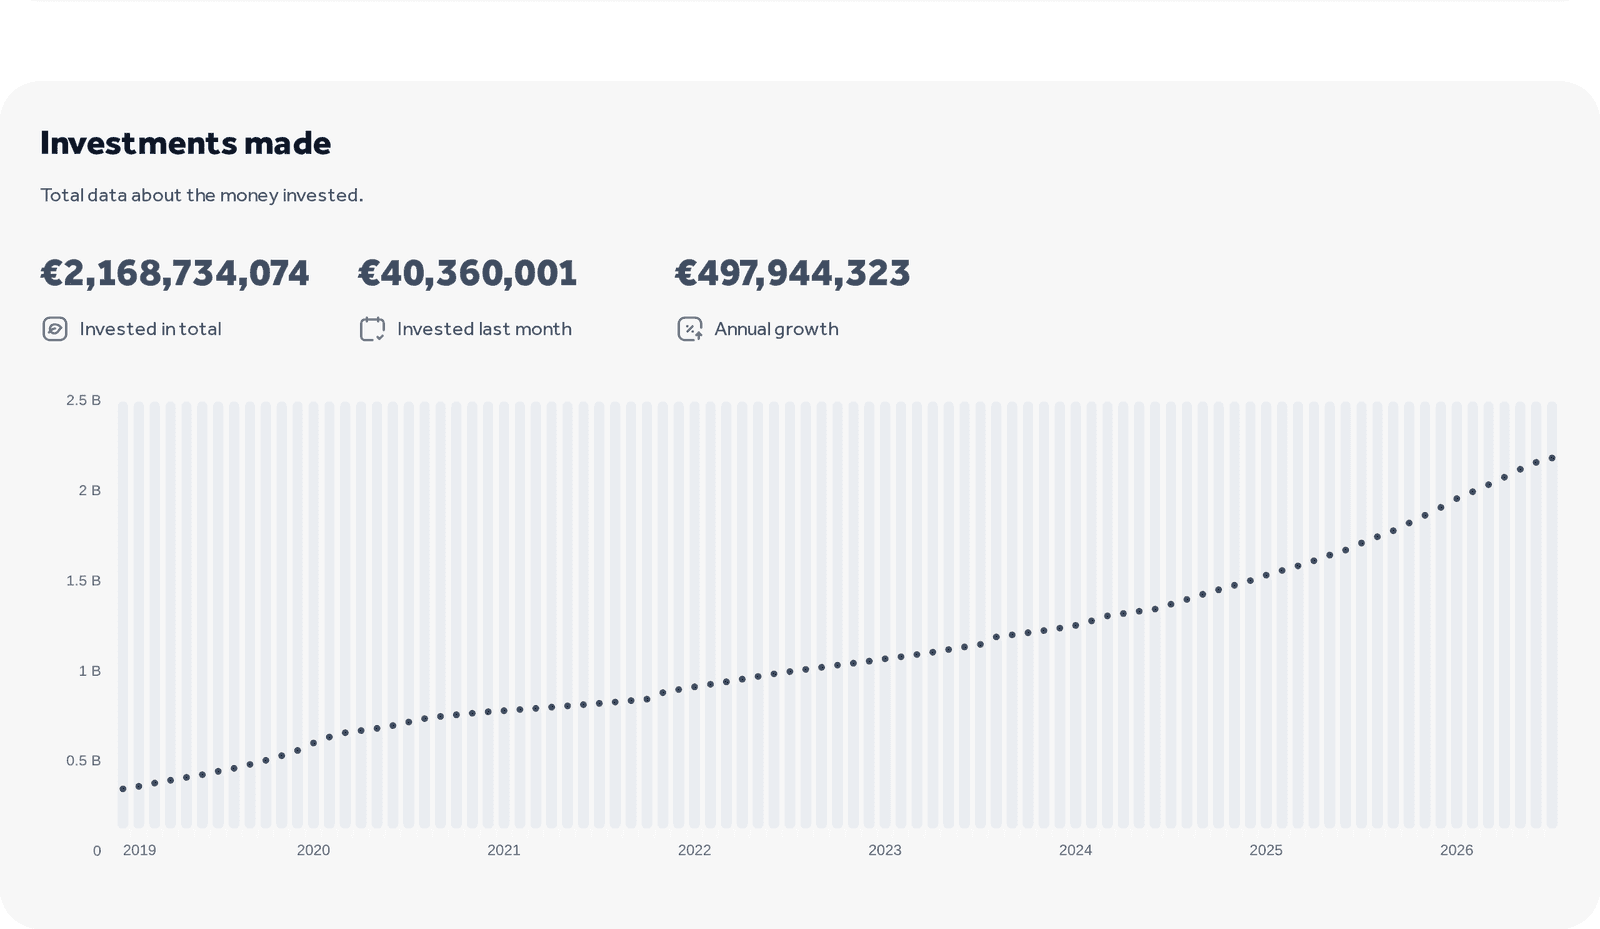
Task: Click the first data point above 2019
Action: pos(123,789)
